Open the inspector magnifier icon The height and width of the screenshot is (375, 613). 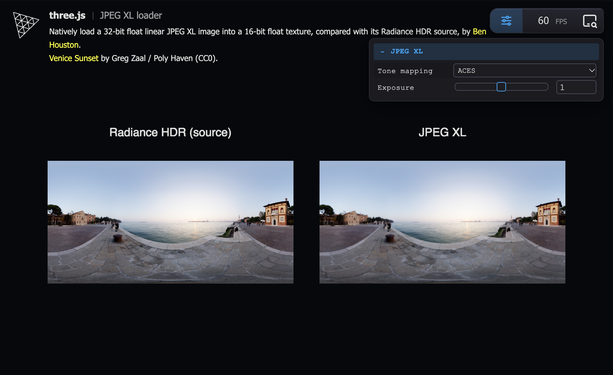590,21
